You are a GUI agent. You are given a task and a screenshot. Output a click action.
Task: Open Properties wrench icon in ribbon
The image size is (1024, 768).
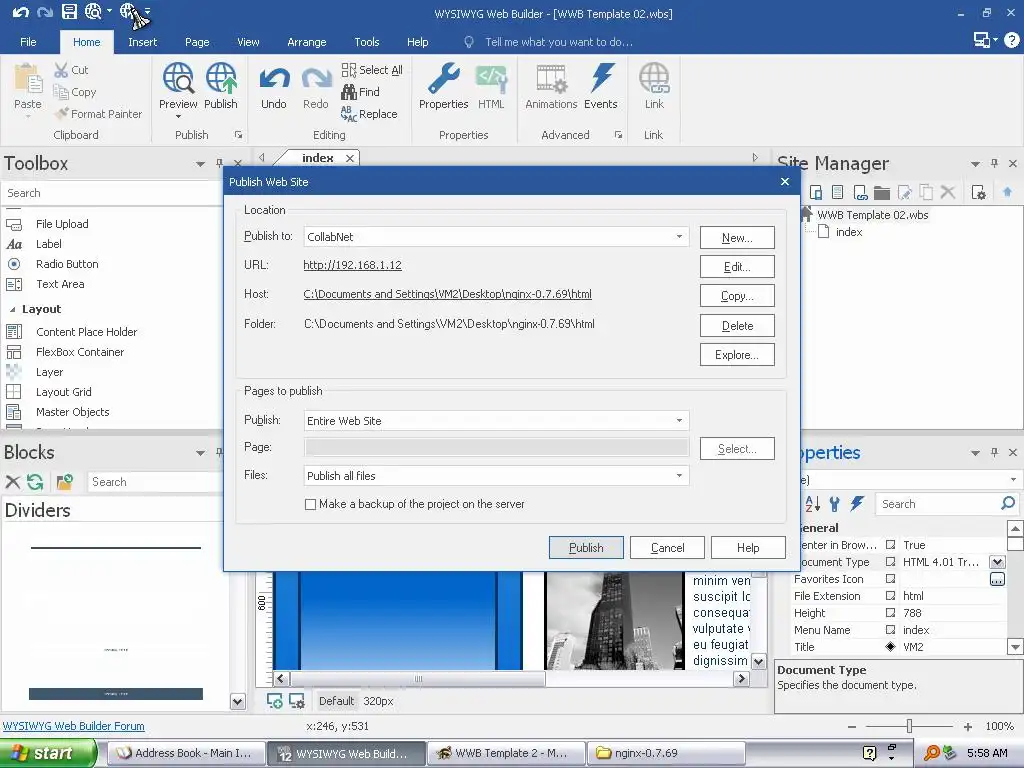coord(444,78)
